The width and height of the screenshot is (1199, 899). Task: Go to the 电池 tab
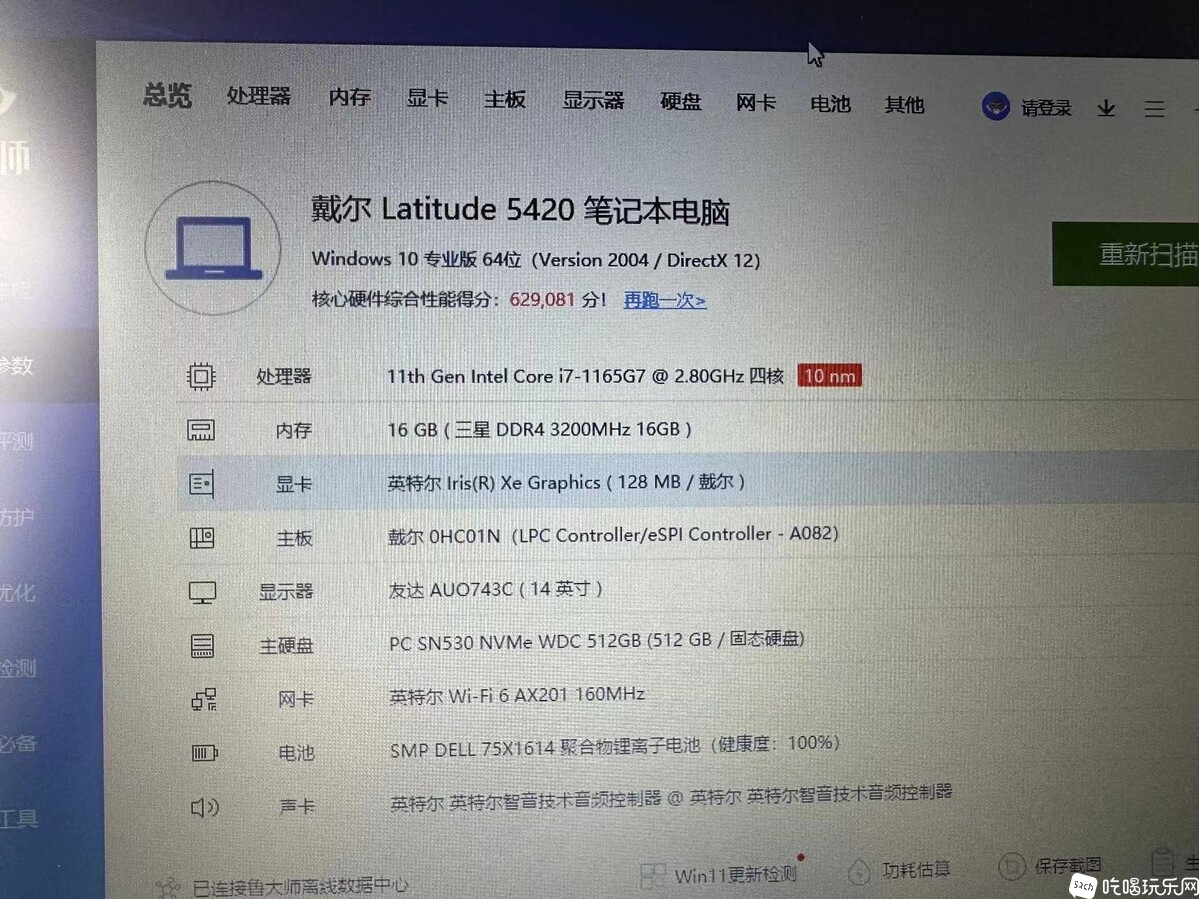click(830, 103)
